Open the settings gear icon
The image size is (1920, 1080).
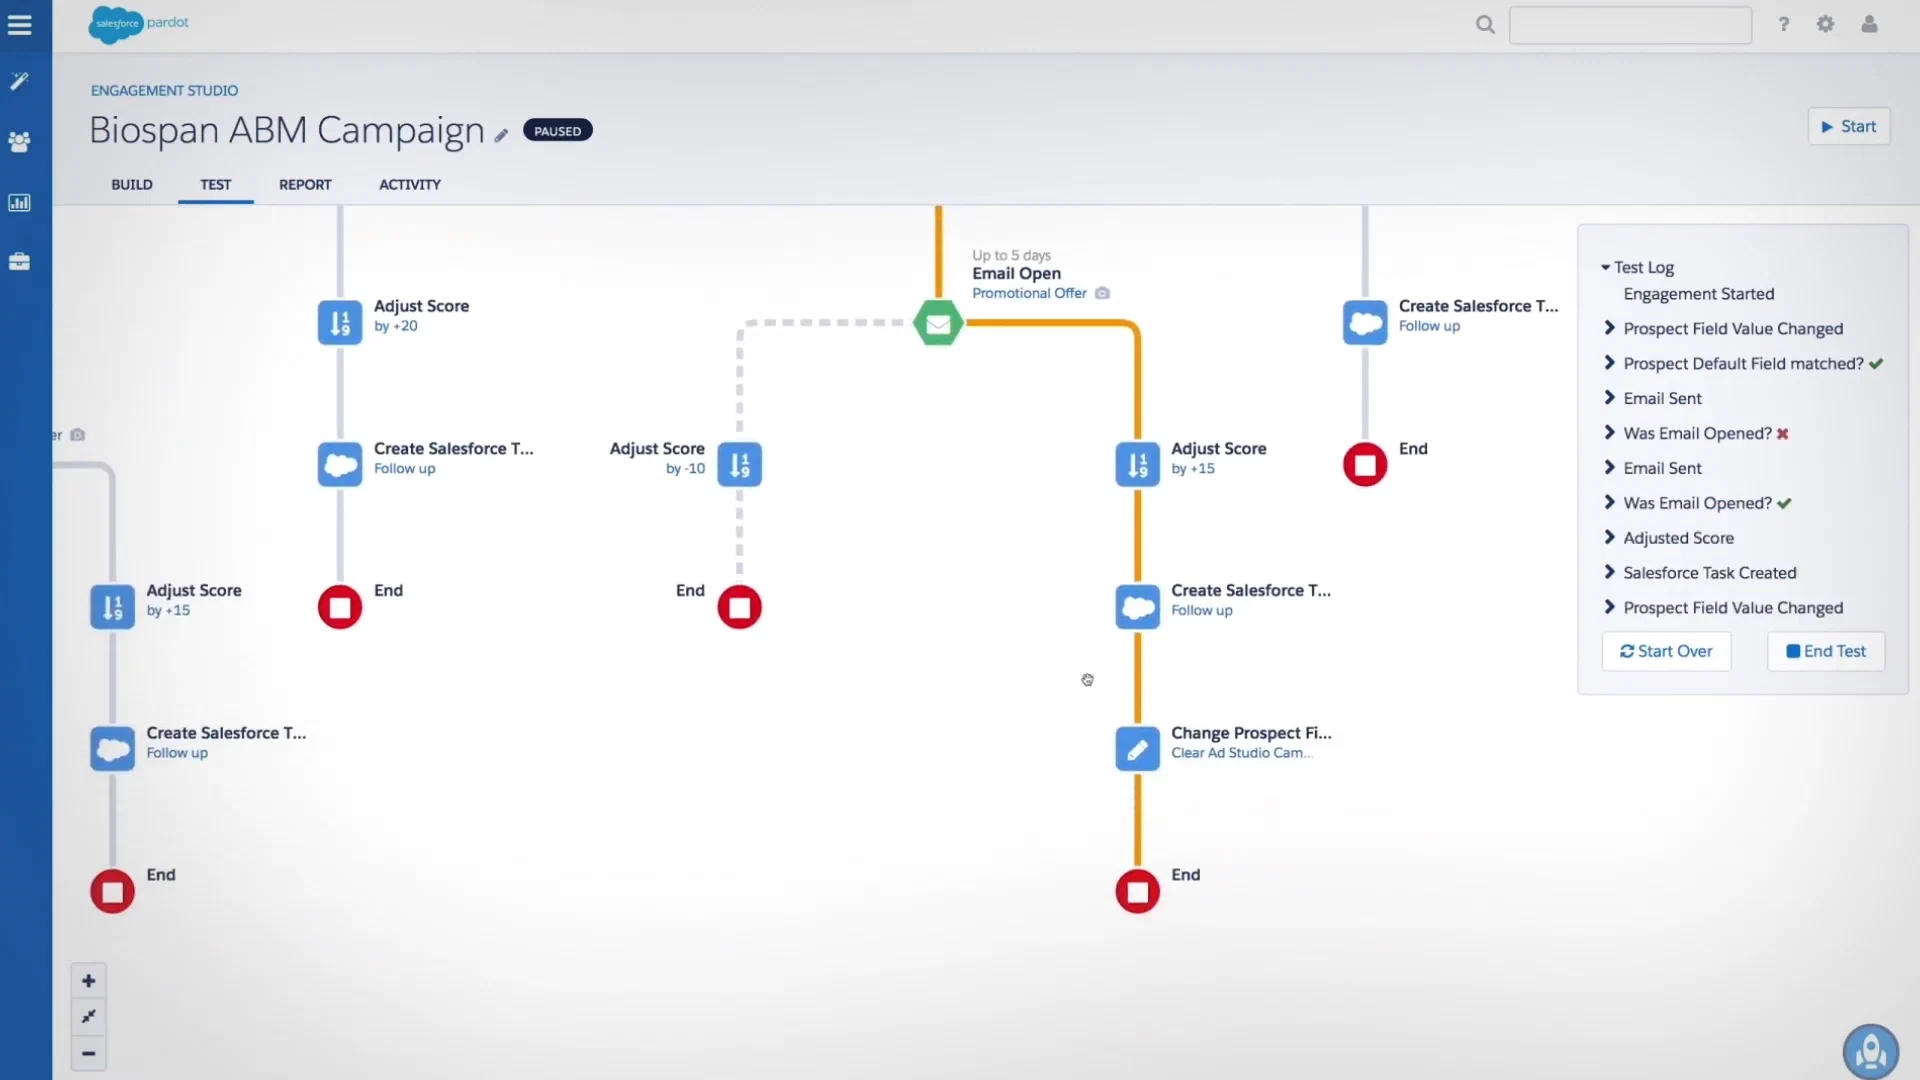1826,24
